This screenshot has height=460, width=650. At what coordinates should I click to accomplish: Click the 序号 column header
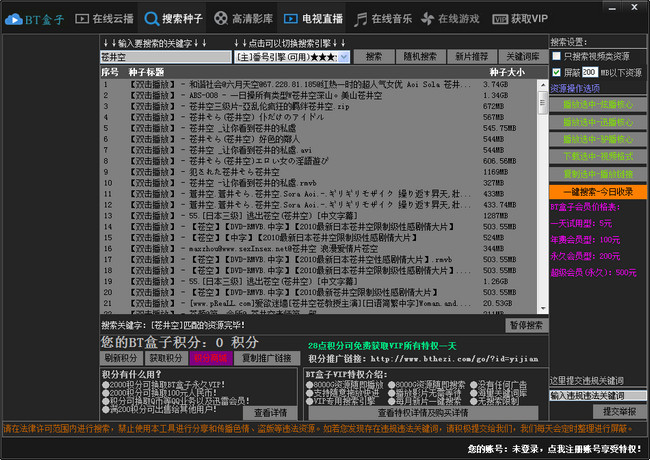click(x=110, y=72)
